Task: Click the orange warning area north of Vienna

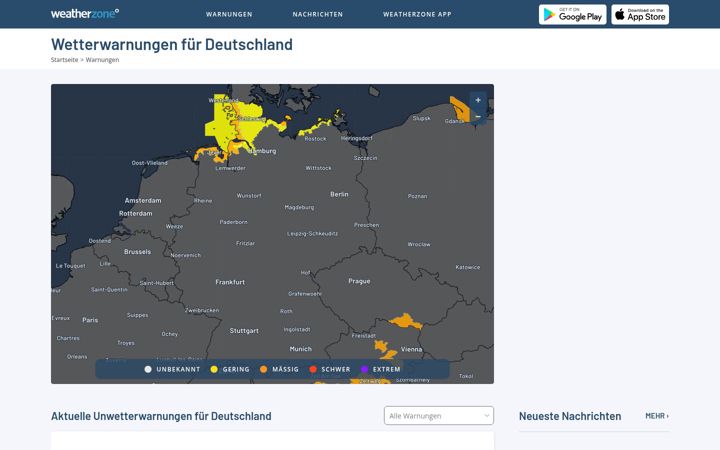Action: (406, 321)
